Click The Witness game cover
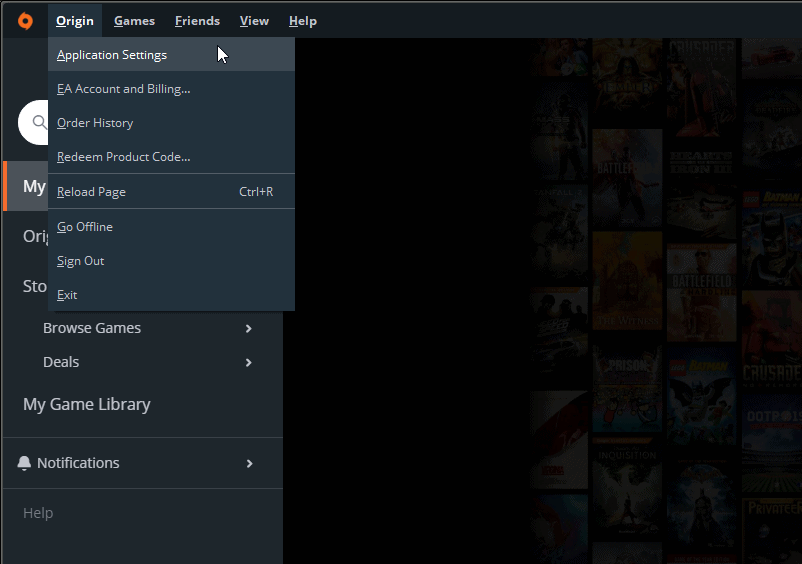This screenshot has width=802, height=564. click(627, 281)
